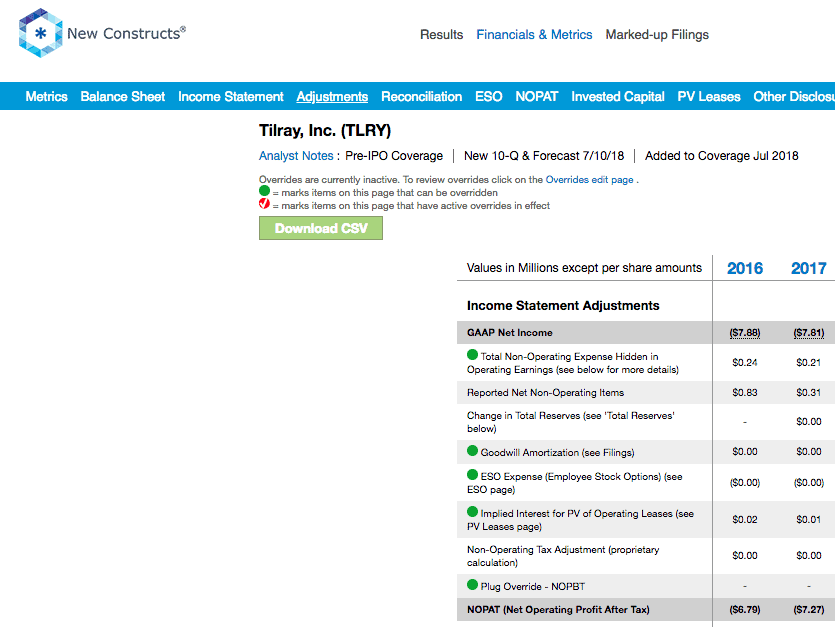835x627 pixels.
Task: Click 'Change in Total Reserves' row label
Action: tap(571, 422)
